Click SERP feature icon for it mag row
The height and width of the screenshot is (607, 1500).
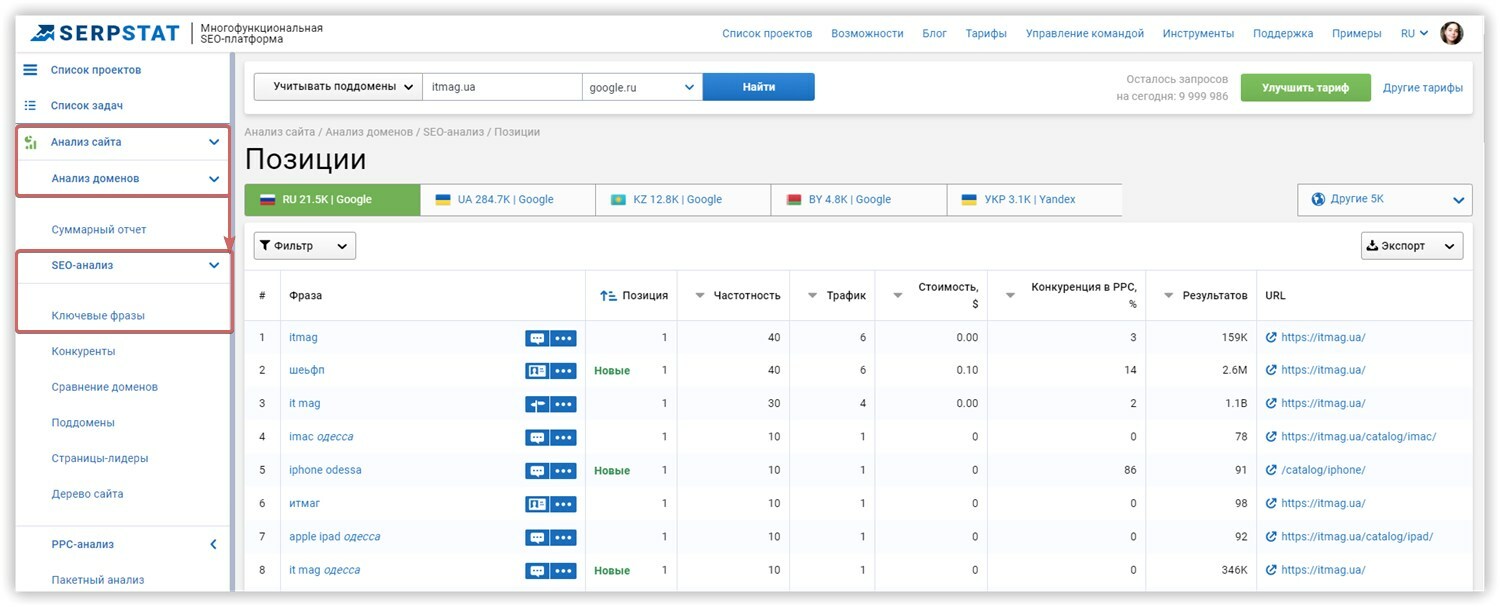click(x=537, y=404)
